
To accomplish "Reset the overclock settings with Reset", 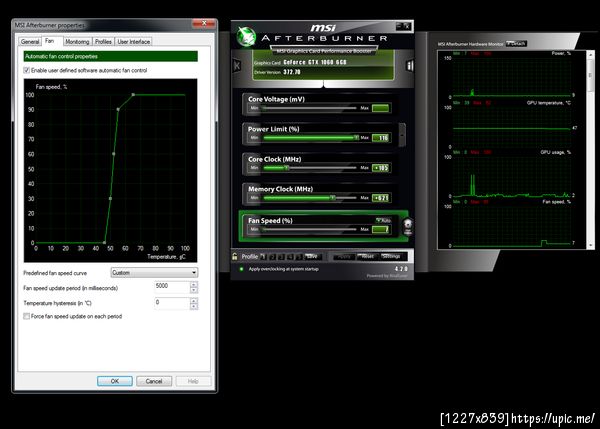I will (x=367, y=256).
